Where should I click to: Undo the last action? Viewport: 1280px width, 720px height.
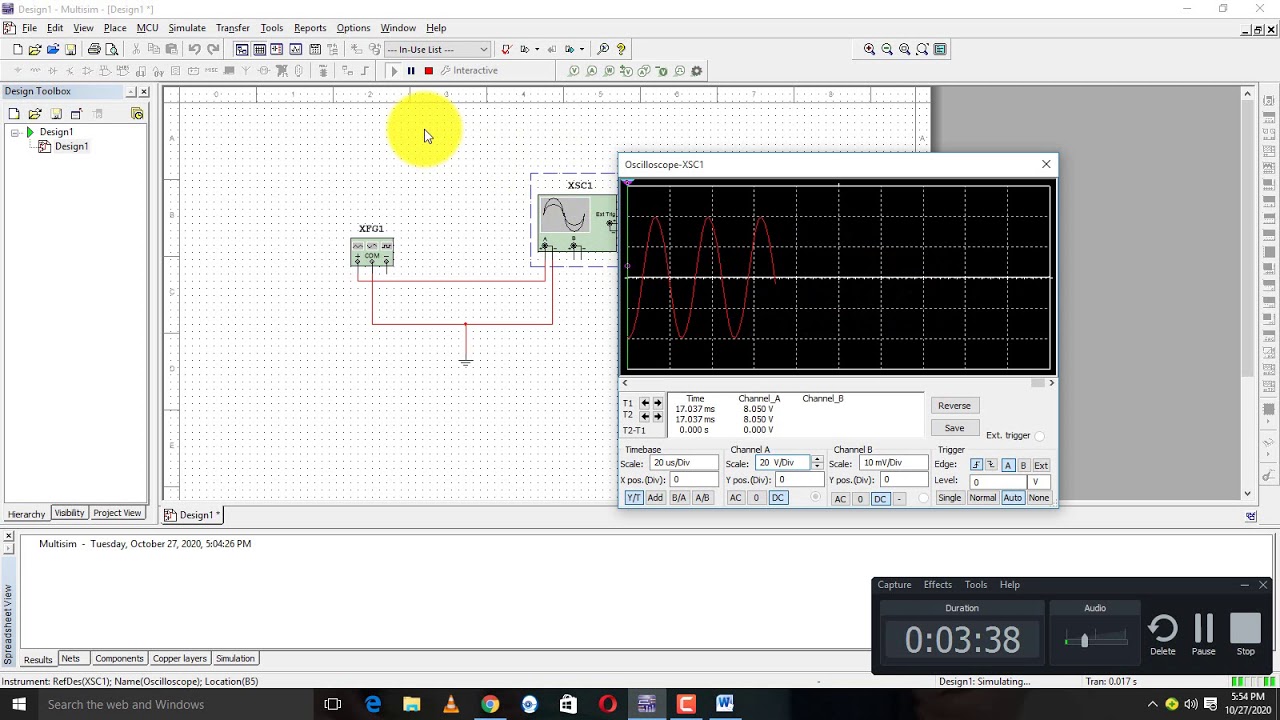point(194,49)
